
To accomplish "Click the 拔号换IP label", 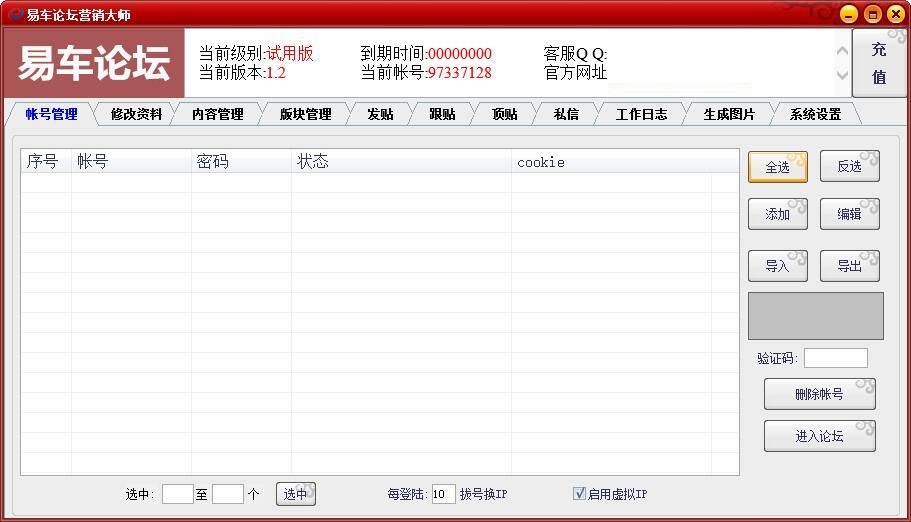I will 483,494.
